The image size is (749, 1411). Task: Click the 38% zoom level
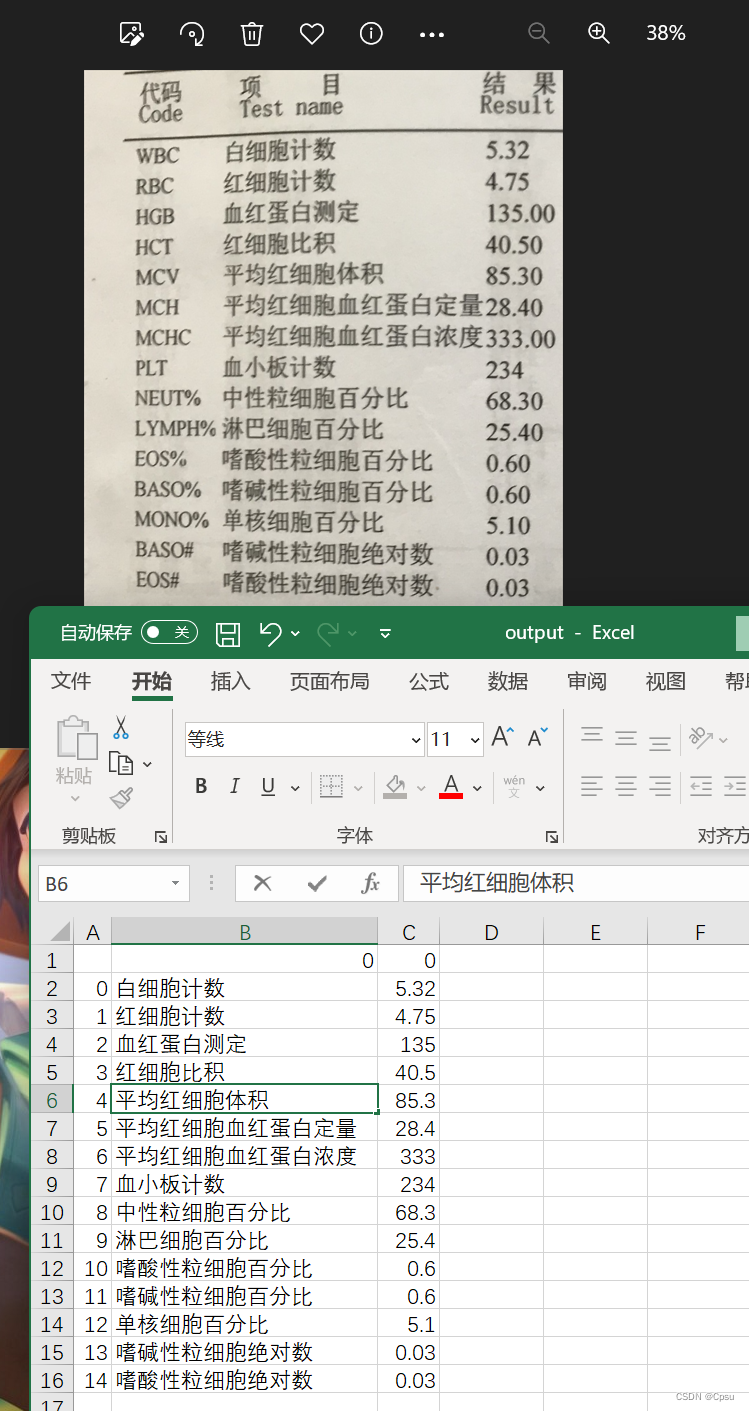[666, 33]
